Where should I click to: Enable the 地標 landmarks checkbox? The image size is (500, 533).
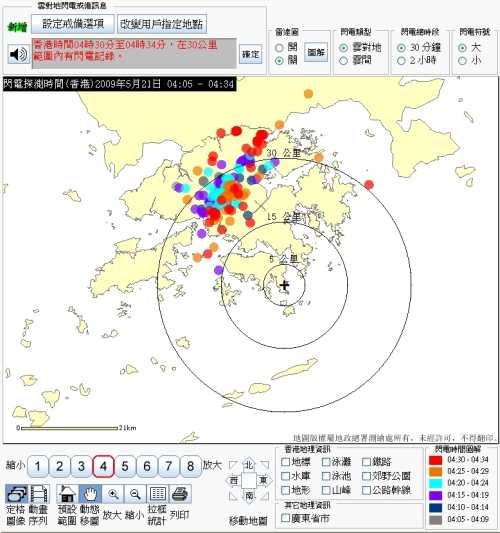point(286,462)
